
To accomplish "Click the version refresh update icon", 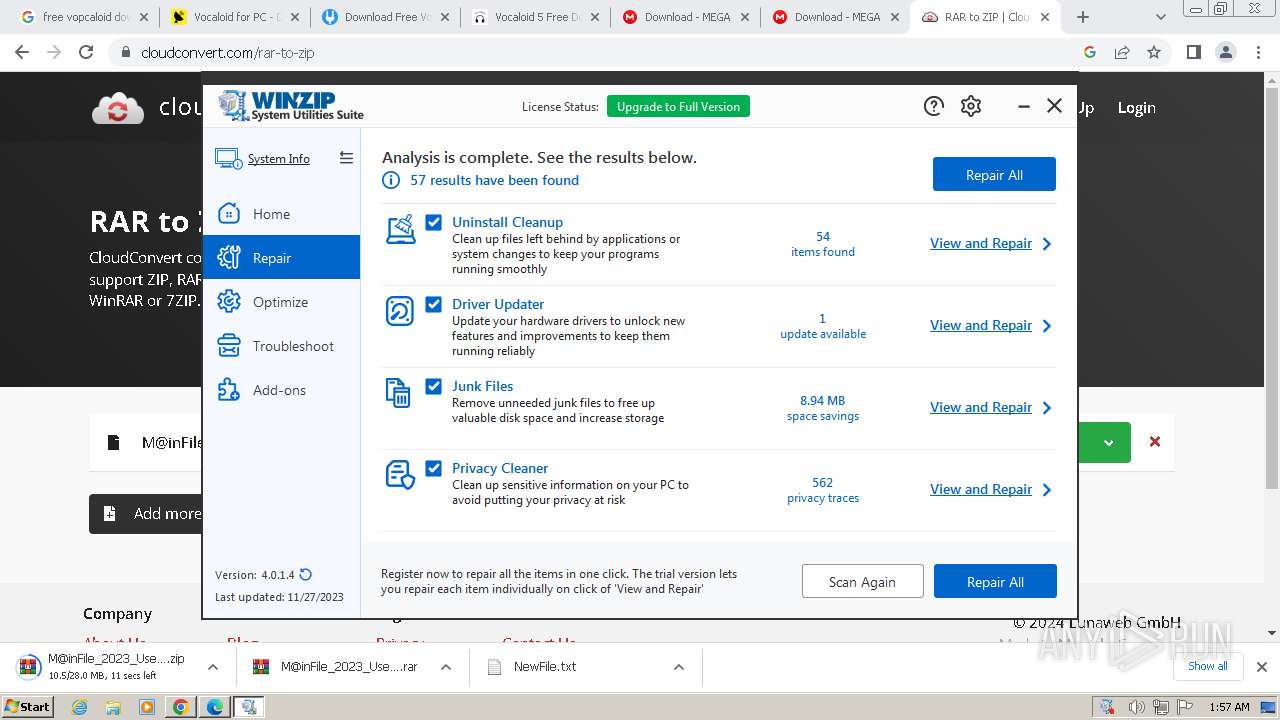I will point(306,575).
